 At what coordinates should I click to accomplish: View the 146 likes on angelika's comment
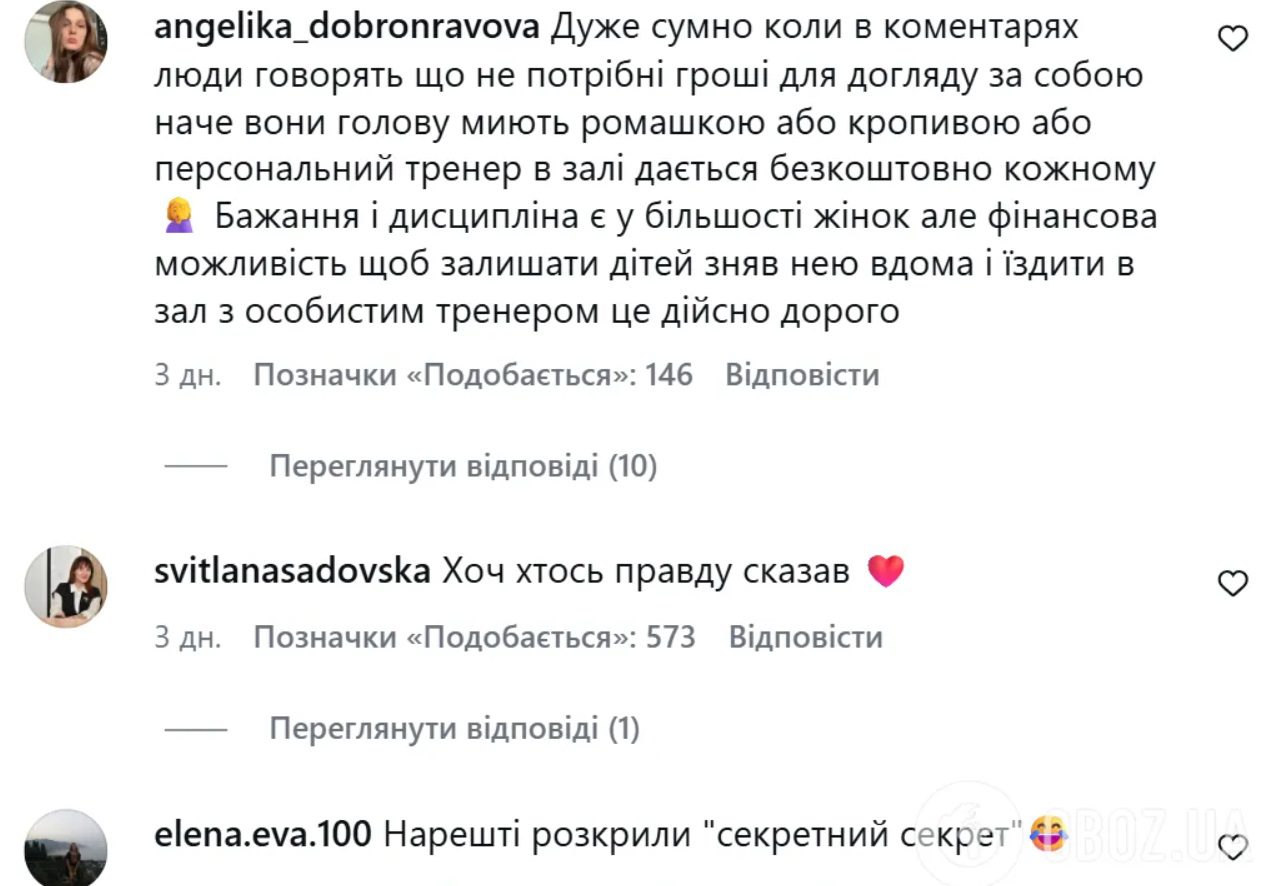pos(473,375)
